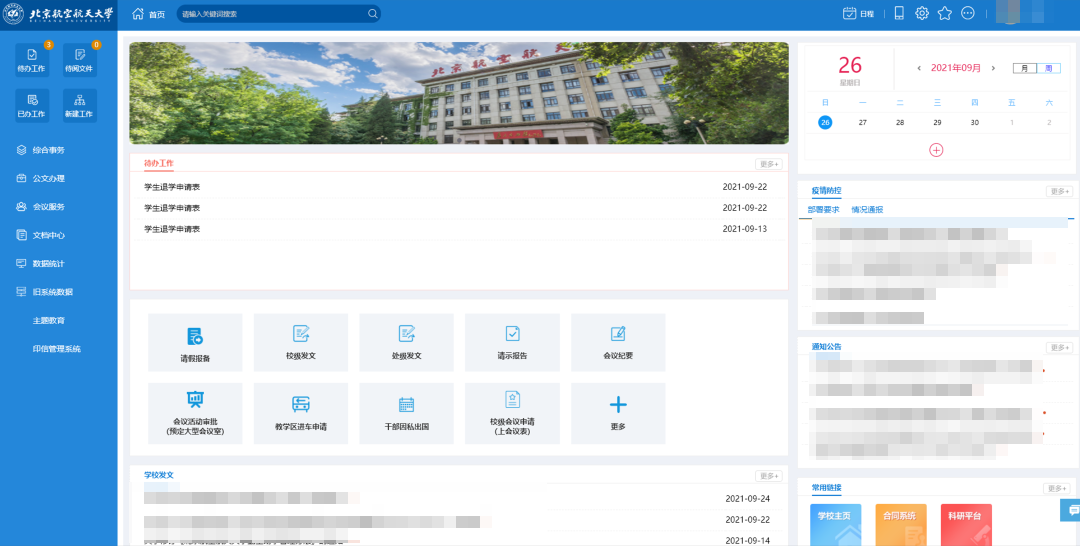Open 学校主页 quick link card
1080x546 pixels.
(x=835, y=525)
